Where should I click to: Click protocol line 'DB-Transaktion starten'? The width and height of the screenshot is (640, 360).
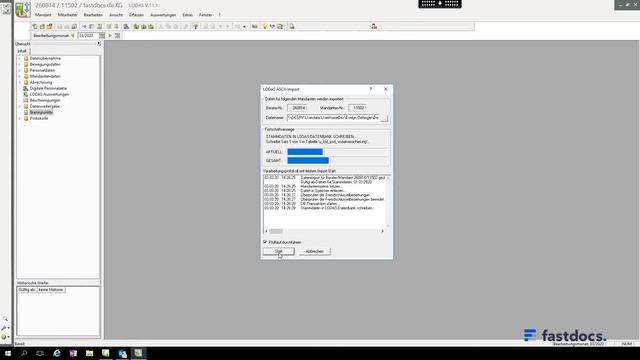[319, 204]
